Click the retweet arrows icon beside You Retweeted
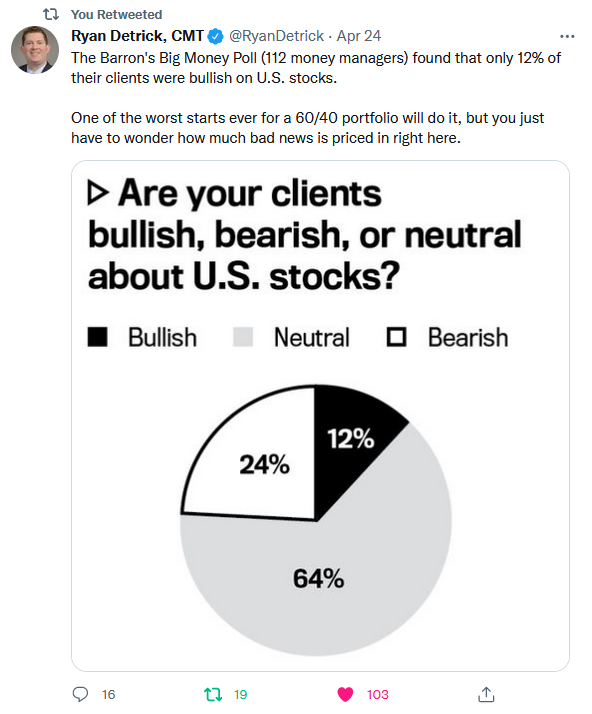 (x=51, y=15)
